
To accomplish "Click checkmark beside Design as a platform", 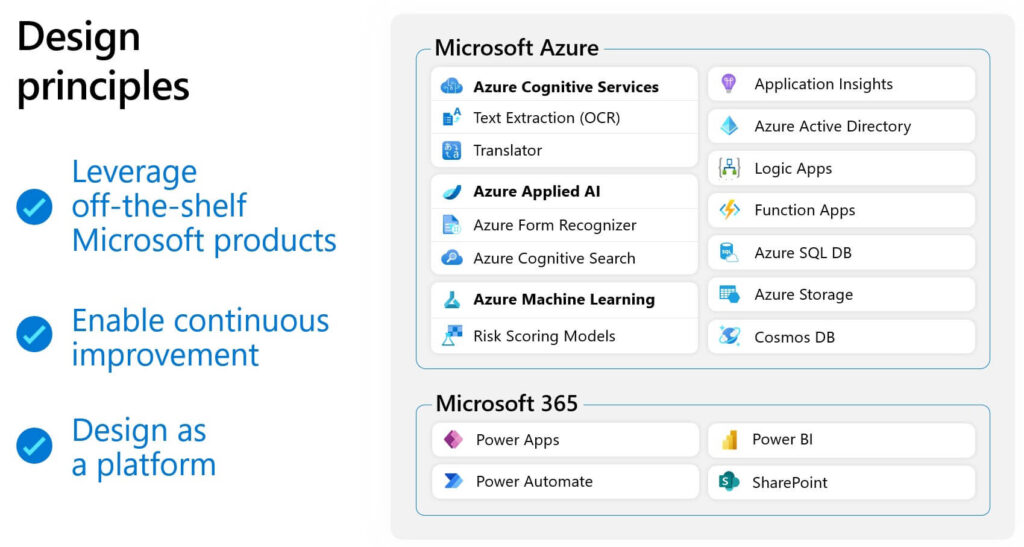I will (34, 446).
